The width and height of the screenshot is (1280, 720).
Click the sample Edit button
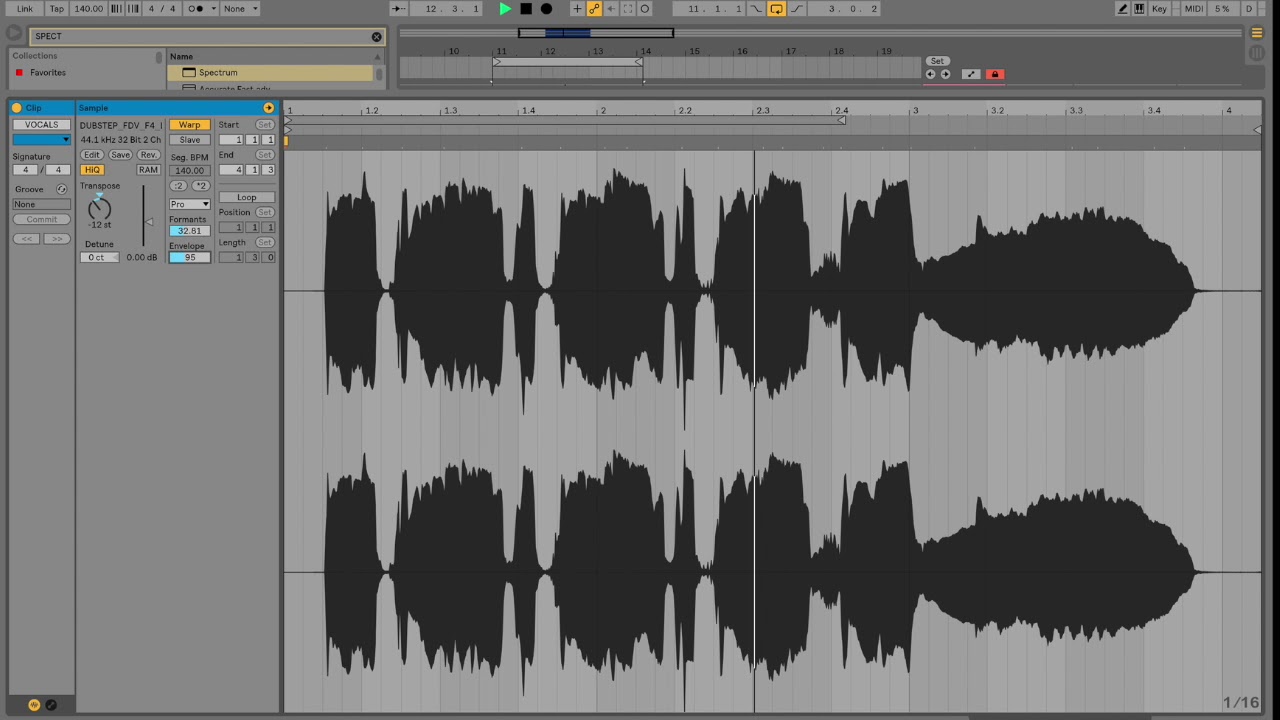click(x=92, y=155)
